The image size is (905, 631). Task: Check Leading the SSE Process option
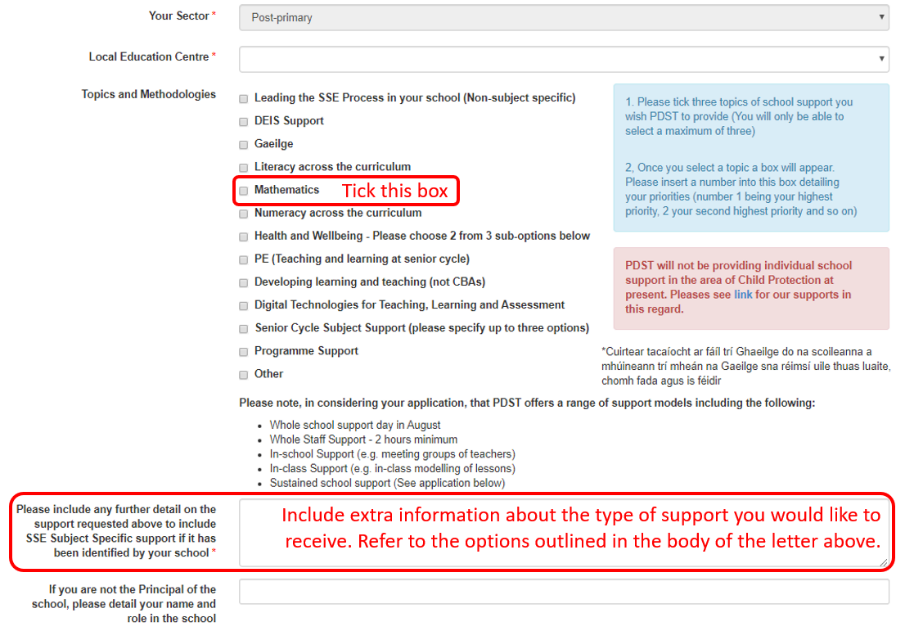point(244,99)
